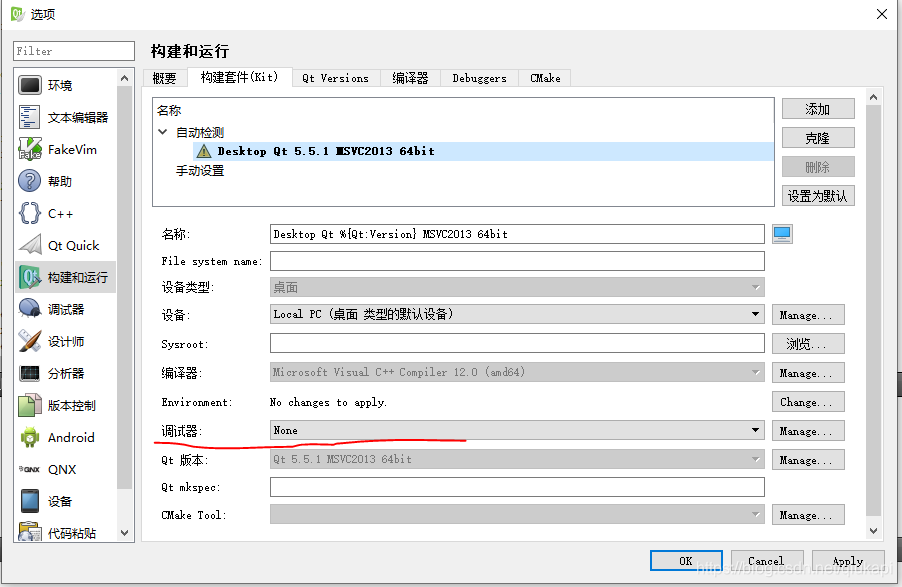The height and width of the screenshot is (587, 902).
Task: Click the Cancel button
Action: click(767, 561)
